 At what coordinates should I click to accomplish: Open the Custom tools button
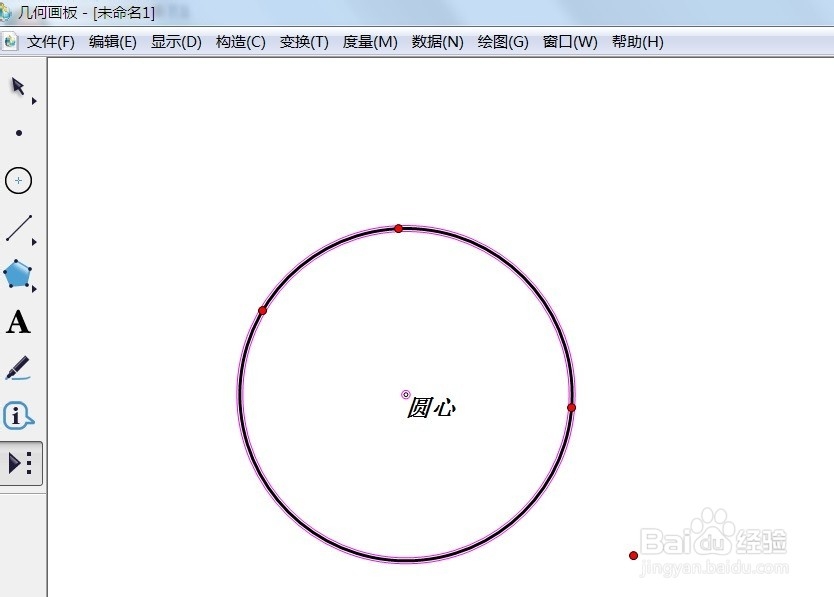point(21,463)
